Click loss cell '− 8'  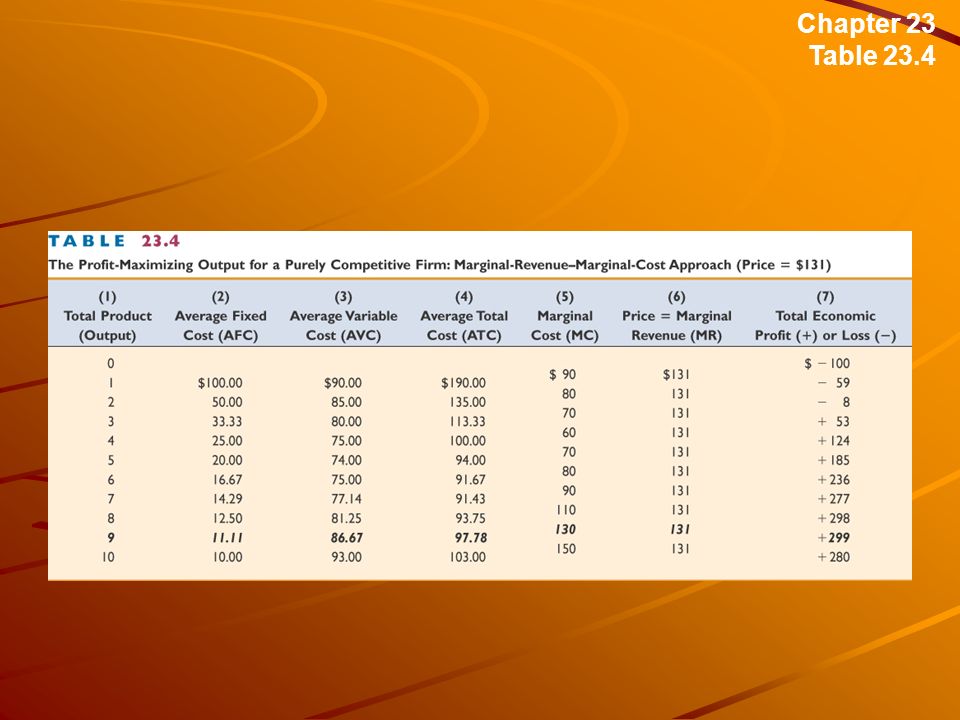(834, 402)
